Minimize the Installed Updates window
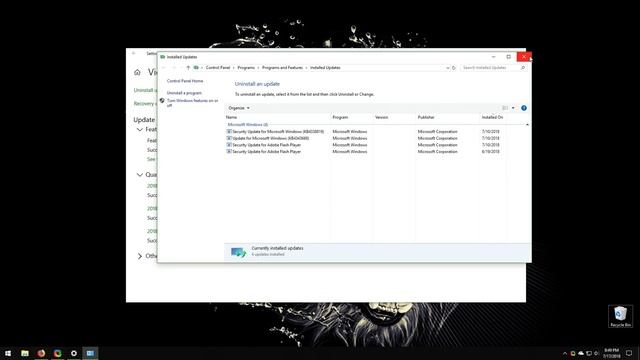The image size is (640, 360). pos(493,57)
